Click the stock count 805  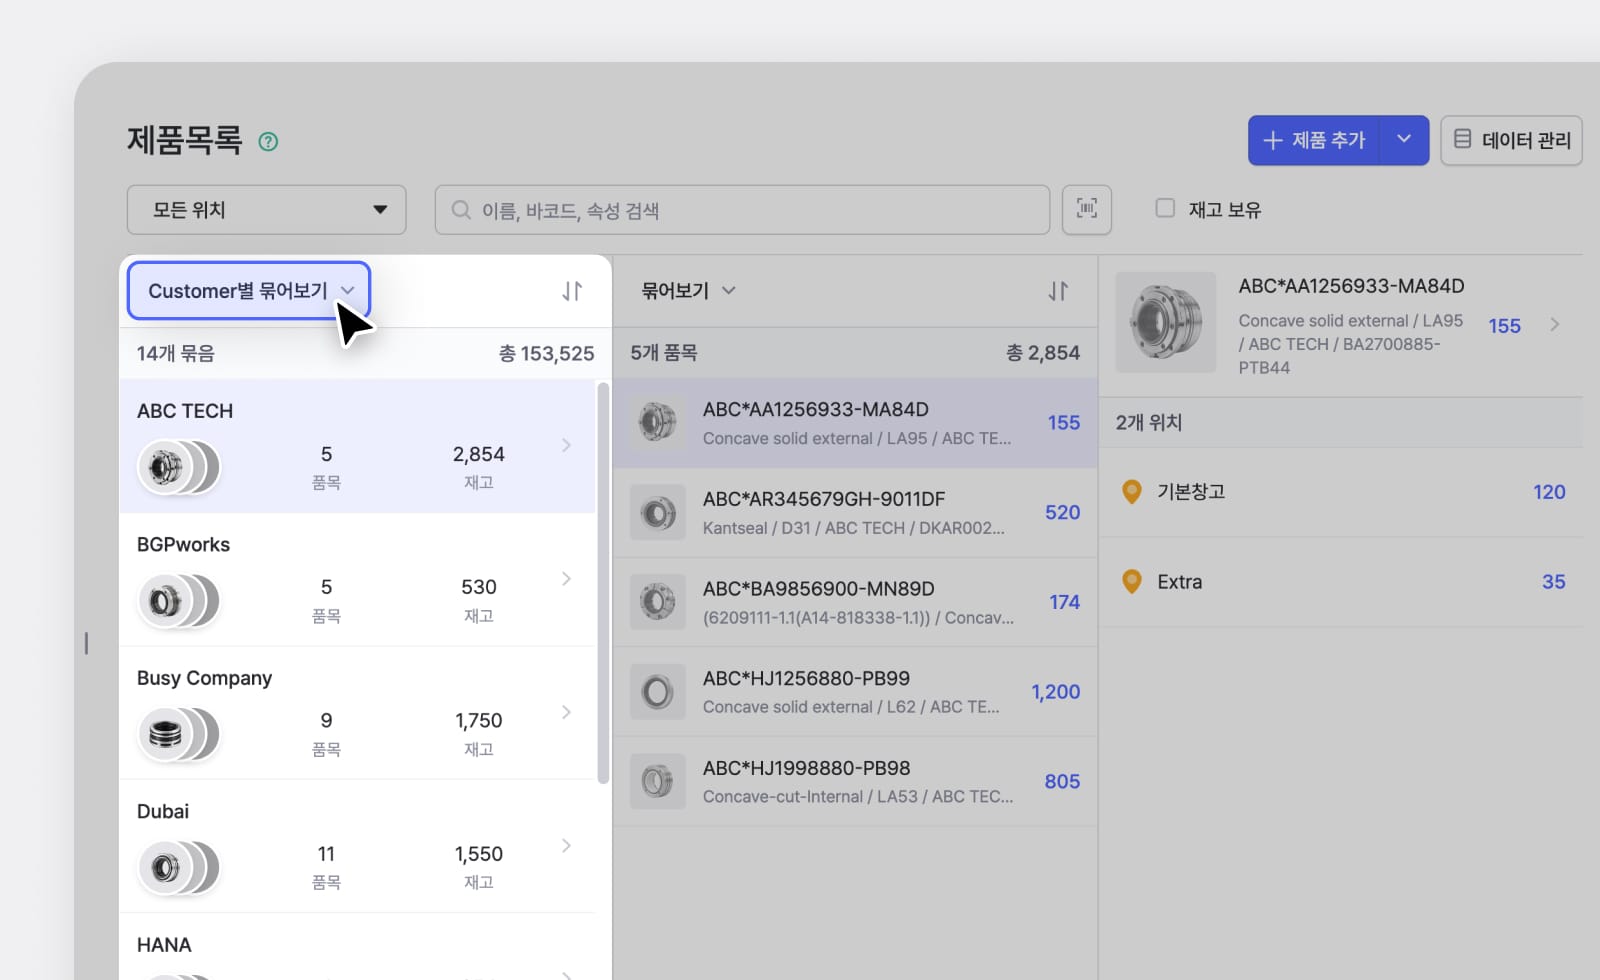pos(1062,781)
